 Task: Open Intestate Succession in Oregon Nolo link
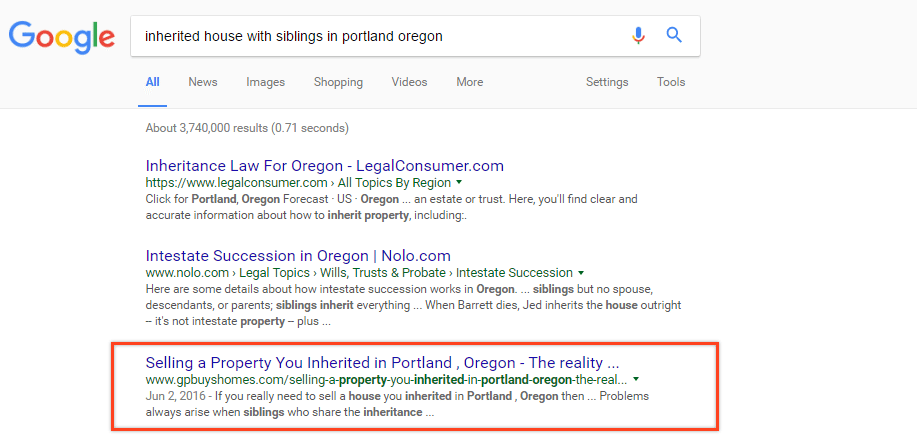[x=298, y=255]
